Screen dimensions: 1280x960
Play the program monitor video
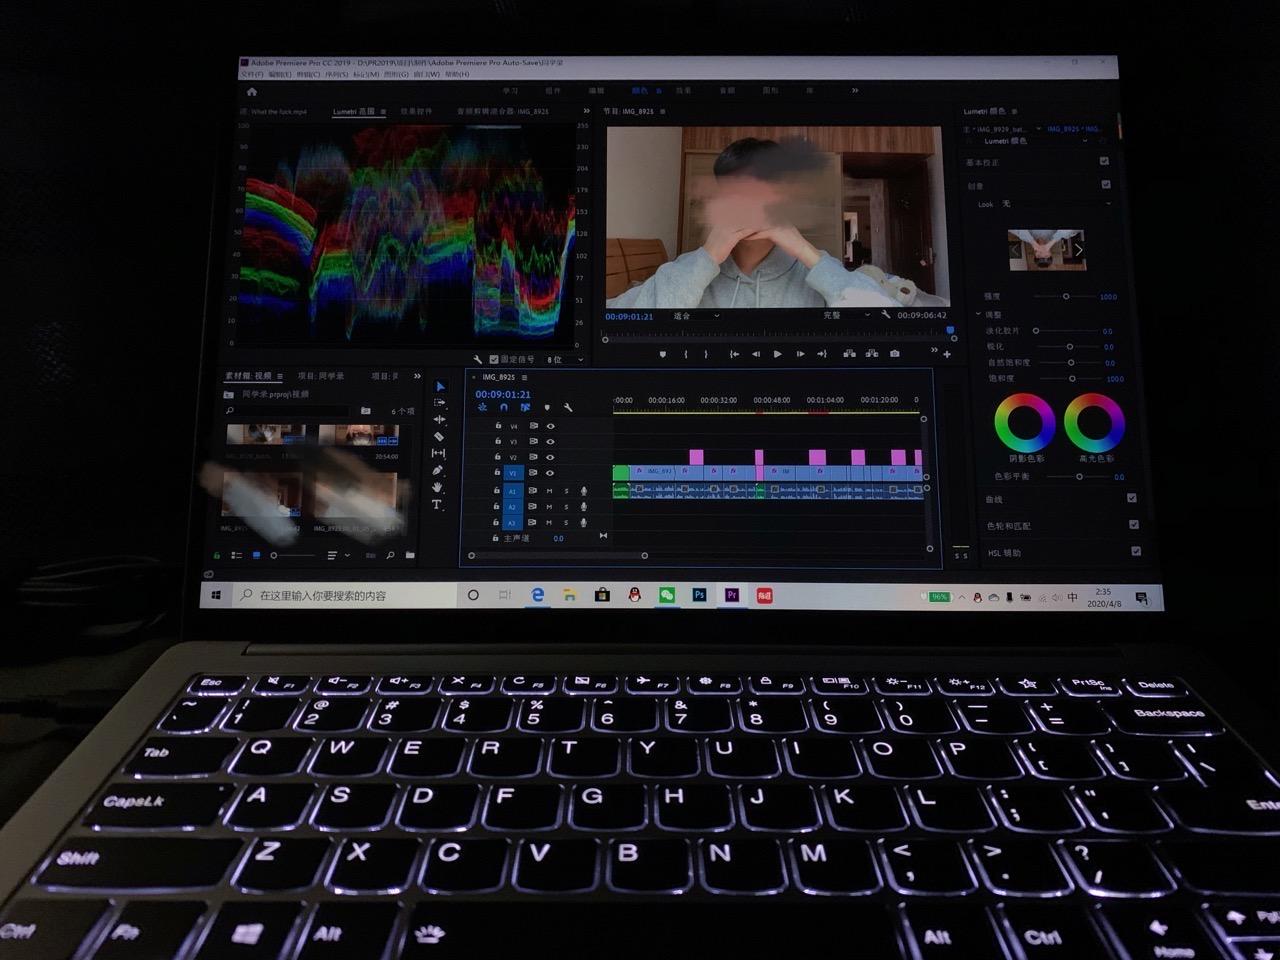pos(777,354)
